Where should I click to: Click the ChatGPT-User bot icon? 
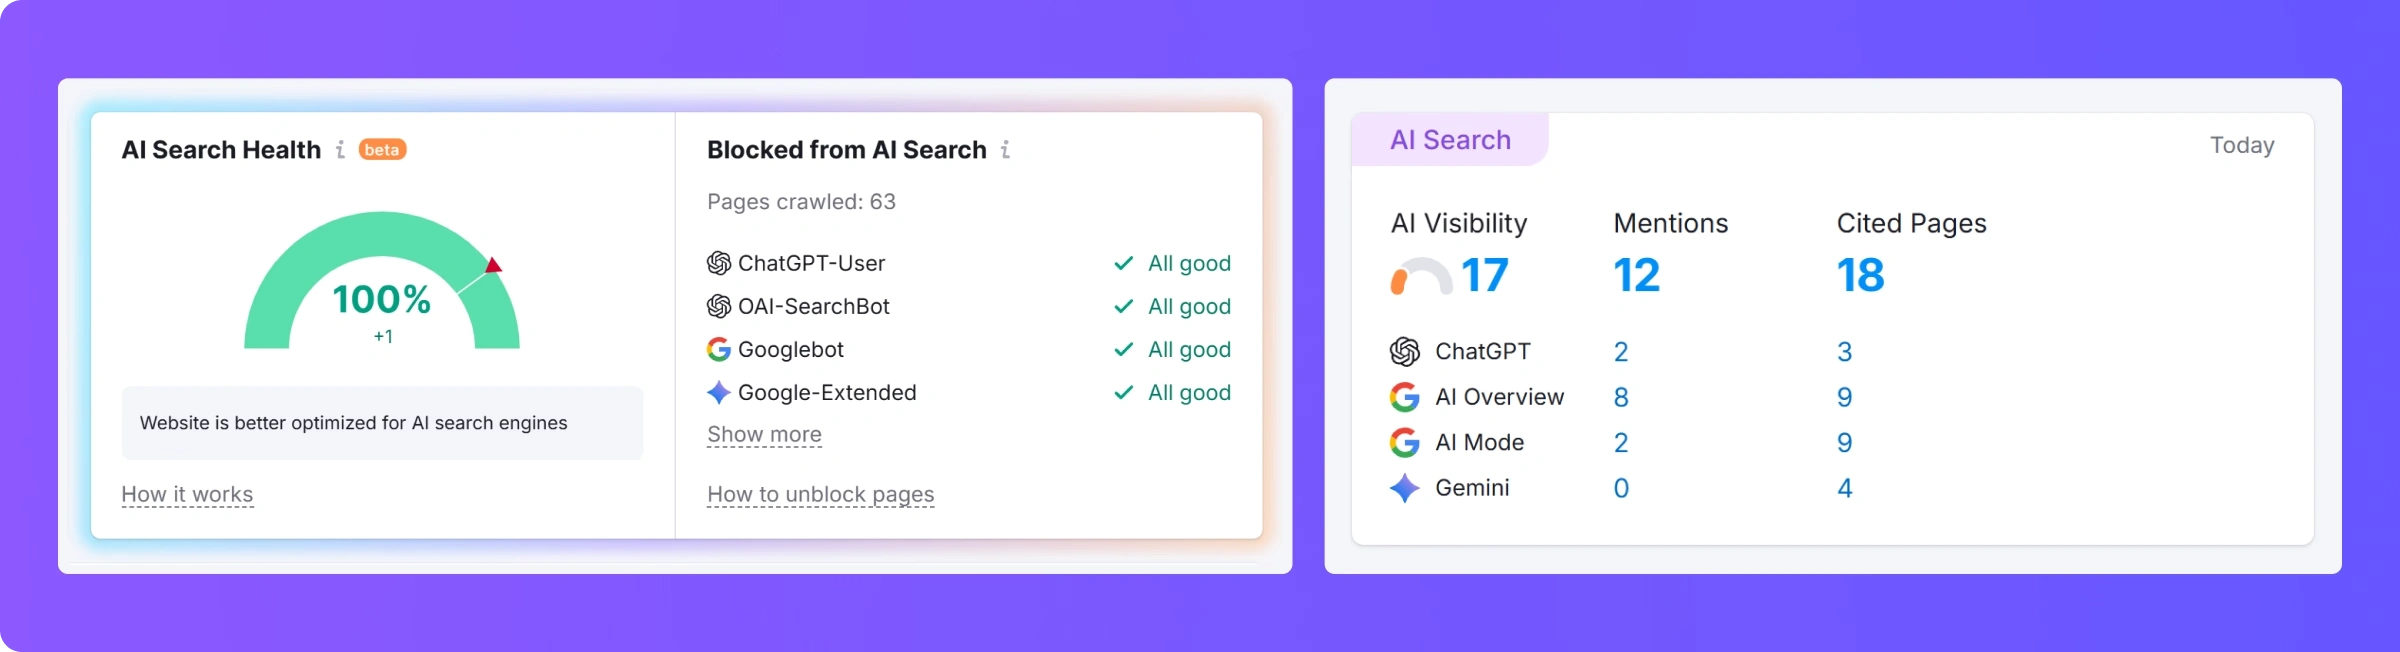(x=718, y=263)
